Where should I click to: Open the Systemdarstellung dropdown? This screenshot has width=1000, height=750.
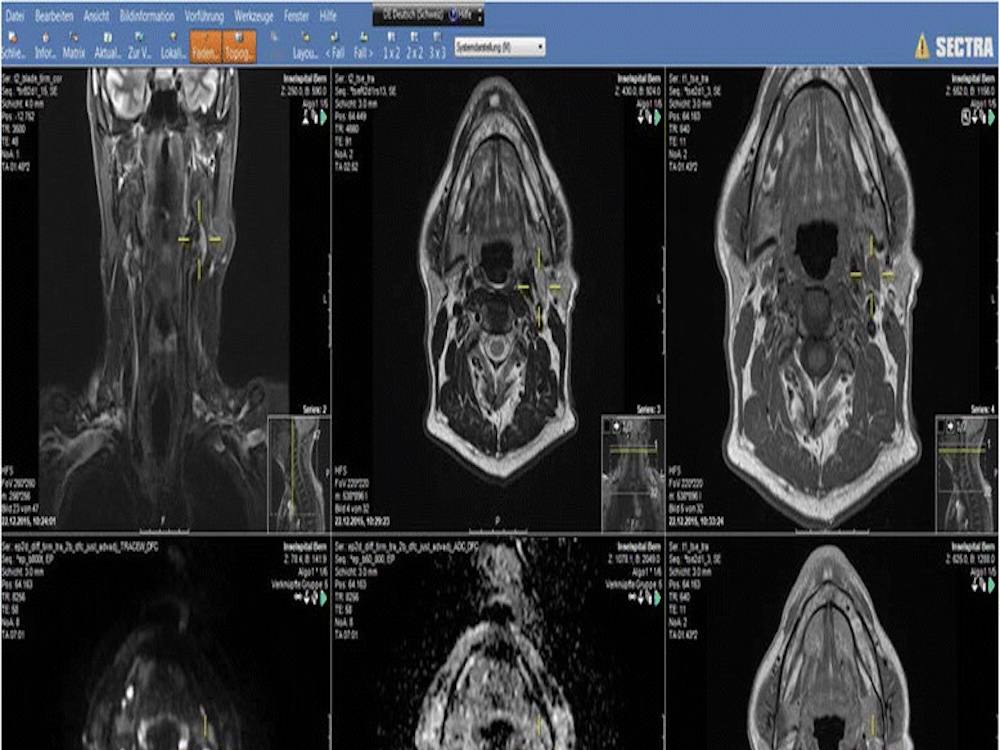(x=499, y=47)
